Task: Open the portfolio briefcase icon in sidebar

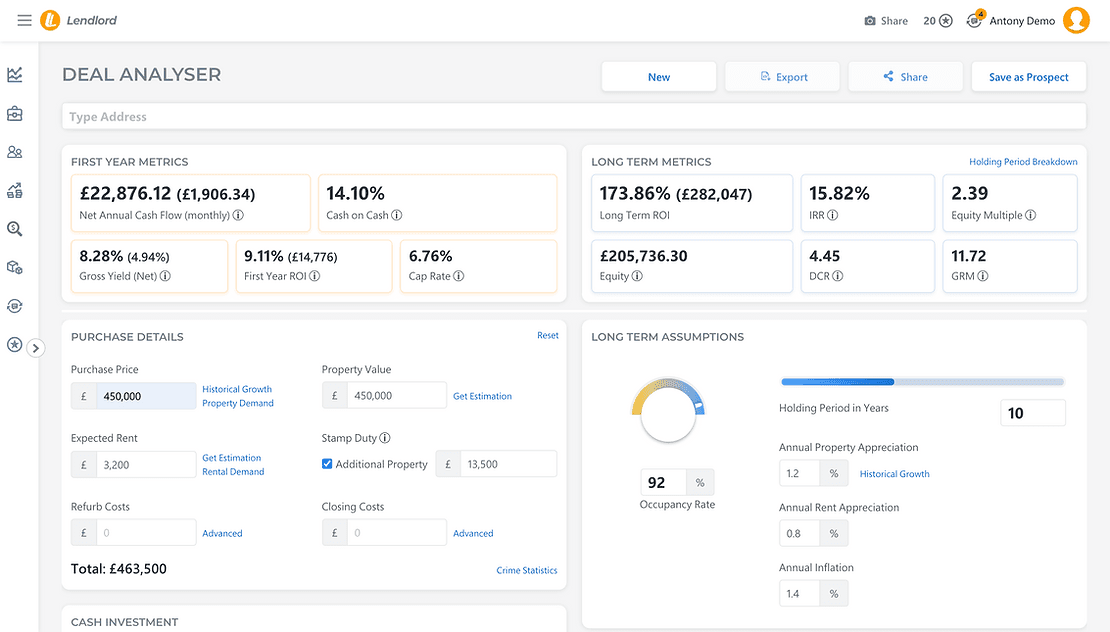Action: 15,113
